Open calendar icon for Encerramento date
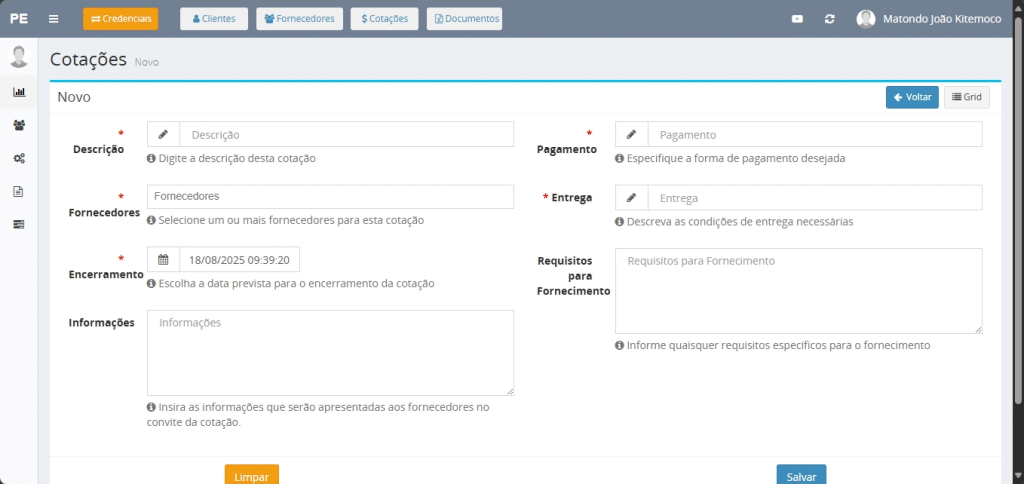This screenshot has width=1024, height=484. pos(163,259)
